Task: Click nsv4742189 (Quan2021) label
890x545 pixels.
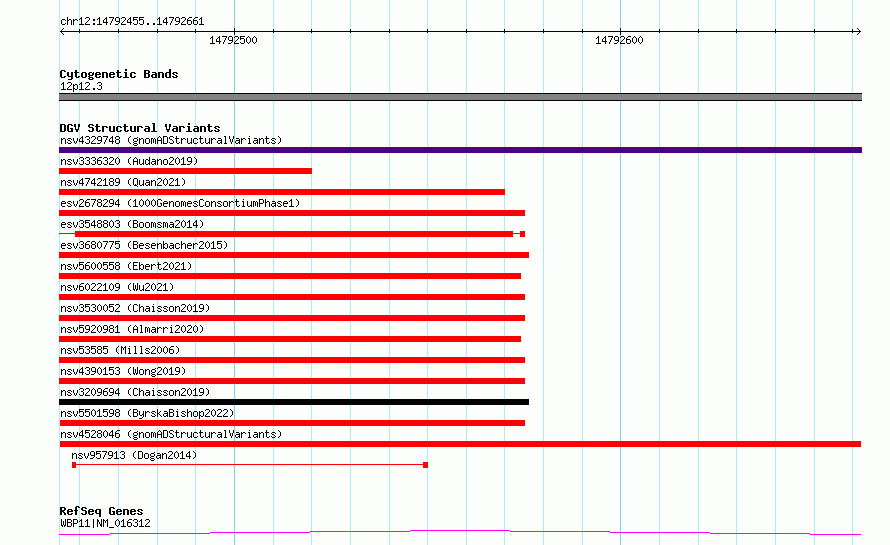Action: tap(123, 182)
